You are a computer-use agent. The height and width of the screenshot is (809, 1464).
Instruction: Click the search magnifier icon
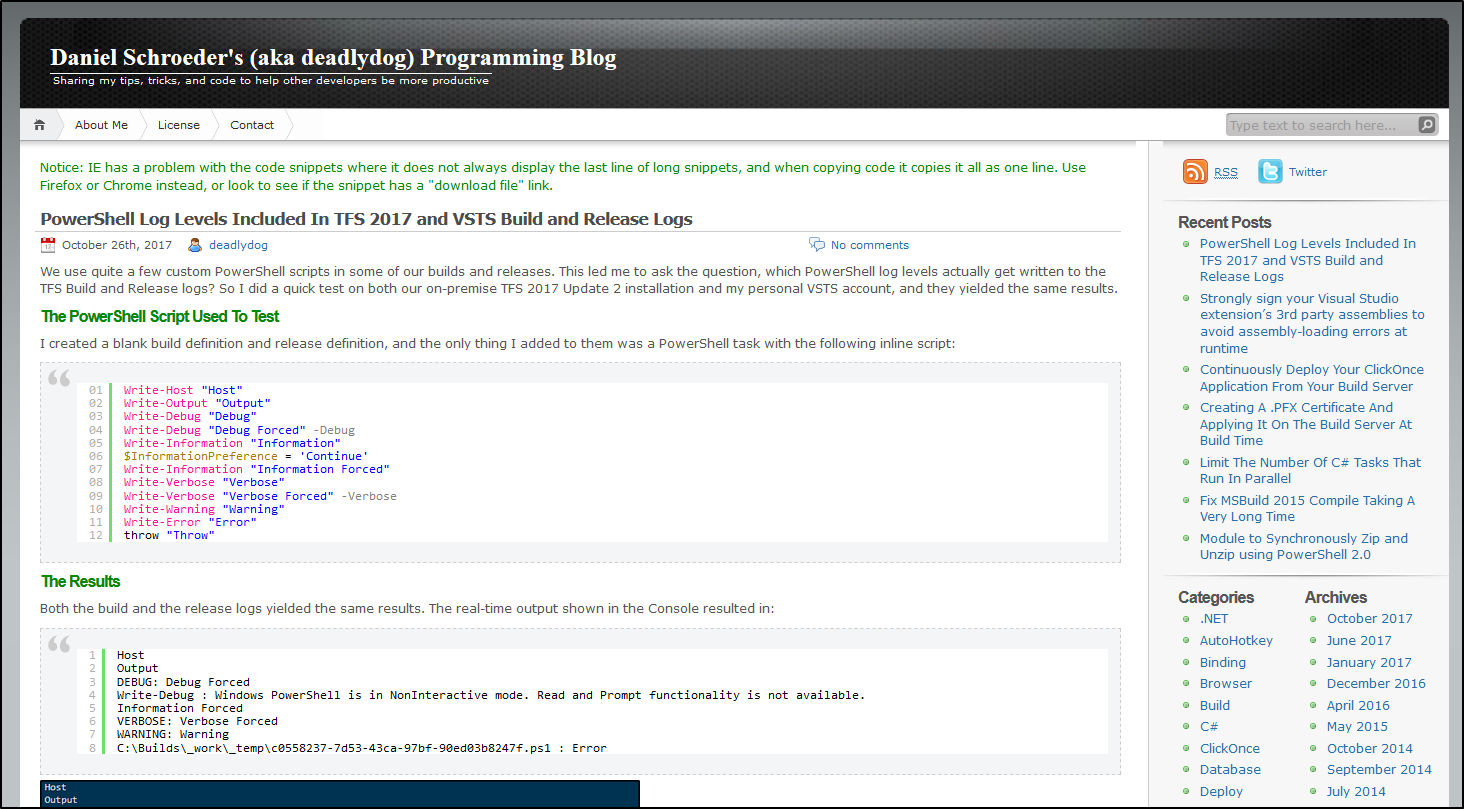pyautogui.click(x=1427, y=125)
